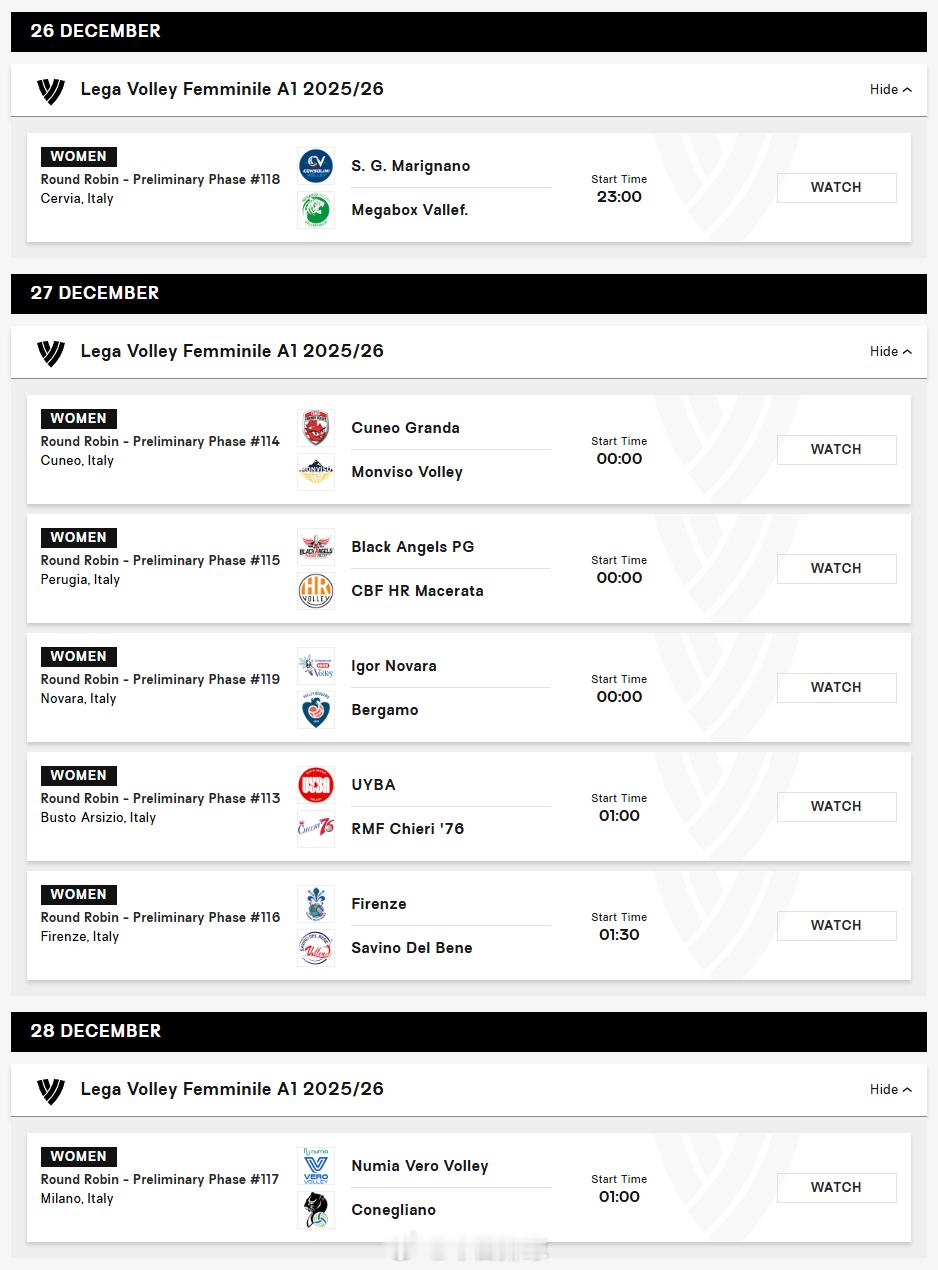Watch the Numia Vero Volley vs Conegliano match
Image resolution: width=938 pixels, height=1270 pixels.
point(836,1188)
